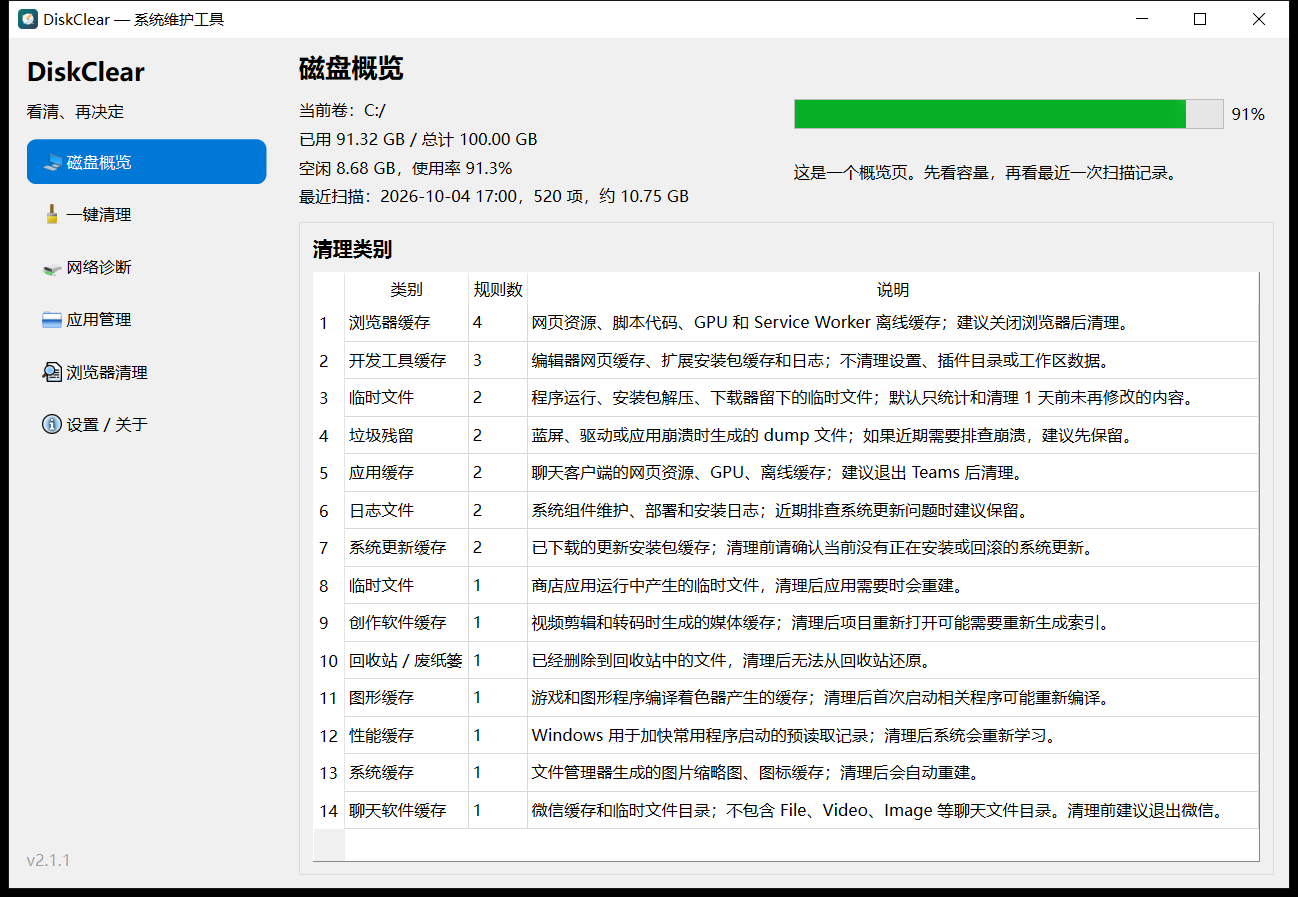1298x897 pixels.
Task: Click the 应用管理 sidebar icon
Action: tap(52, 320)
